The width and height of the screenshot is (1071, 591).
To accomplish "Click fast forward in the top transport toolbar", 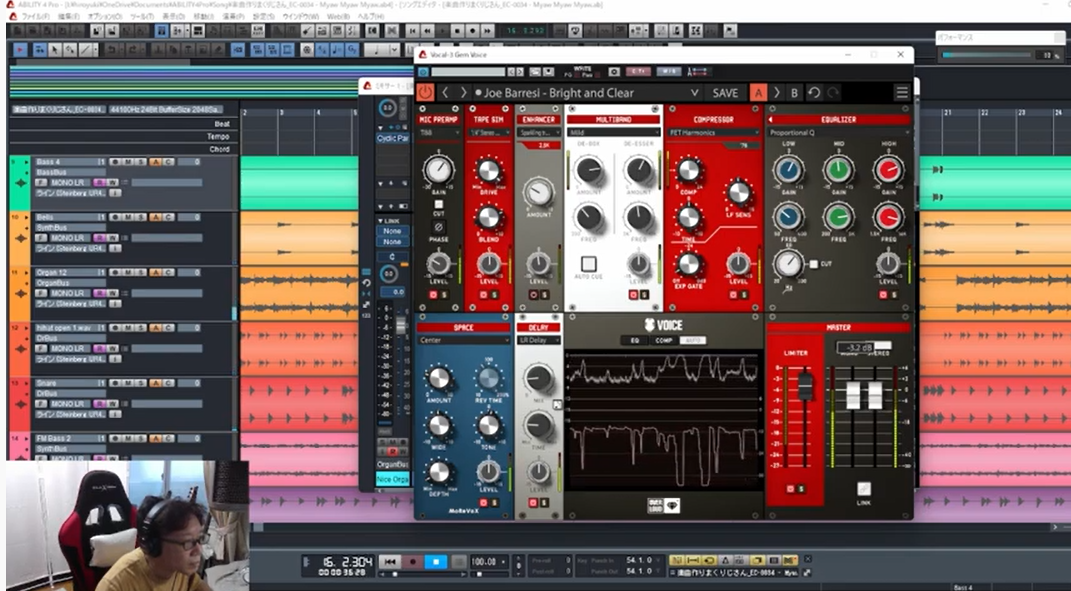I will tap(487, 31).
